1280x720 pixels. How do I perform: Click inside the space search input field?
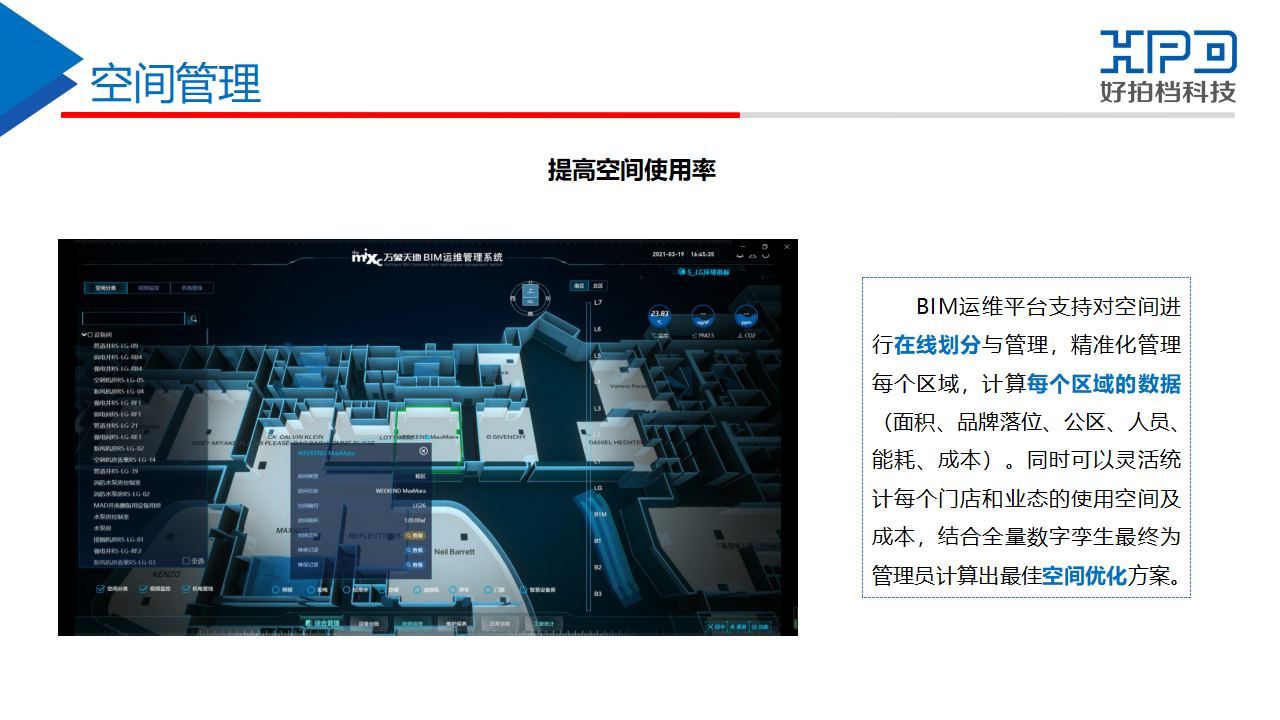[x=133, y=319]
